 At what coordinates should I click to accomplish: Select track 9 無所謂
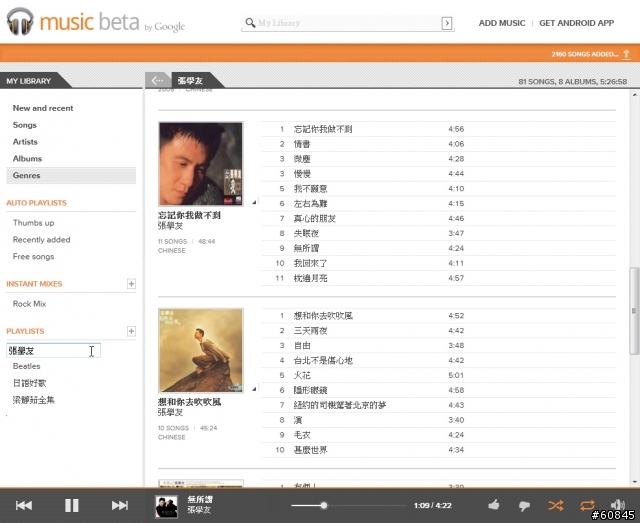pyautogui.click(x=438, y=248)
